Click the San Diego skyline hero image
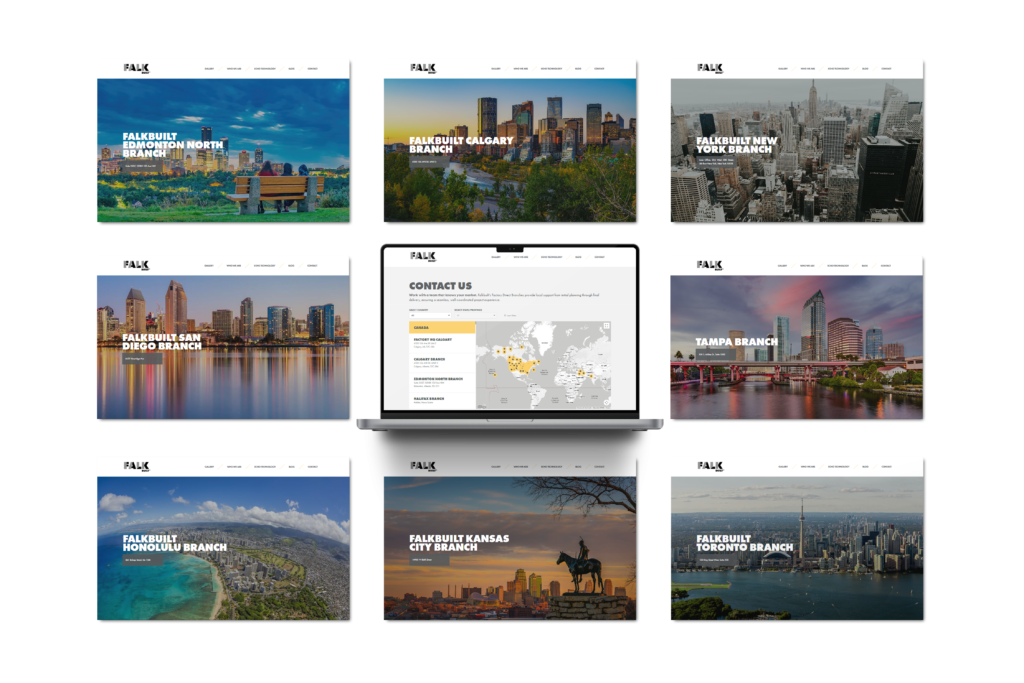 (223, 347)
